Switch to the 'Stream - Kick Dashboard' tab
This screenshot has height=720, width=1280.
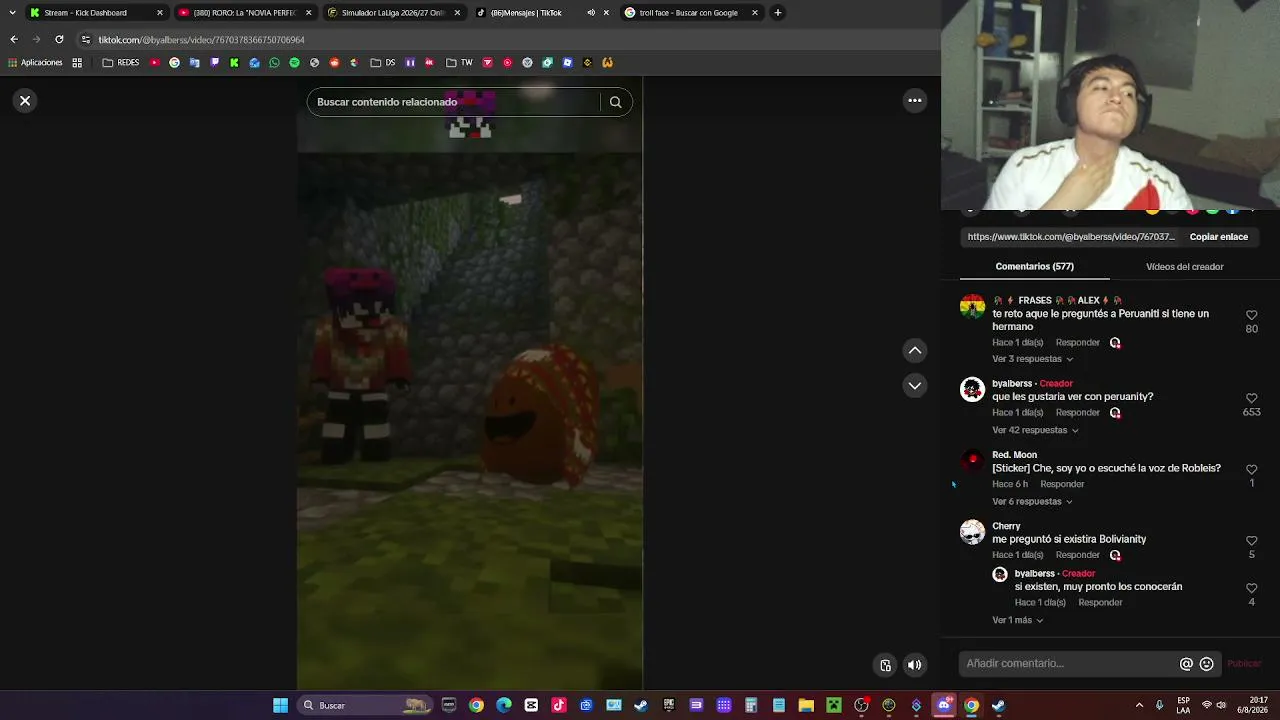point(95,13)
